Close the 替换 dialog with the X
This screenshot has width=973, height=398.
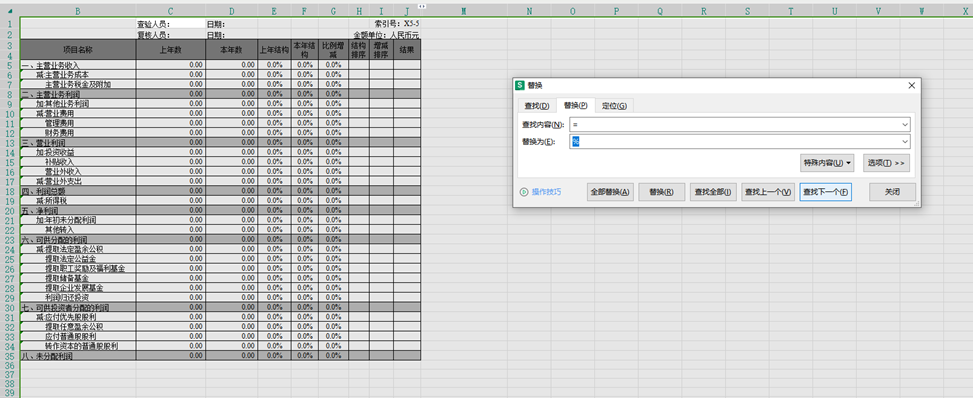(x=911, y=85)
